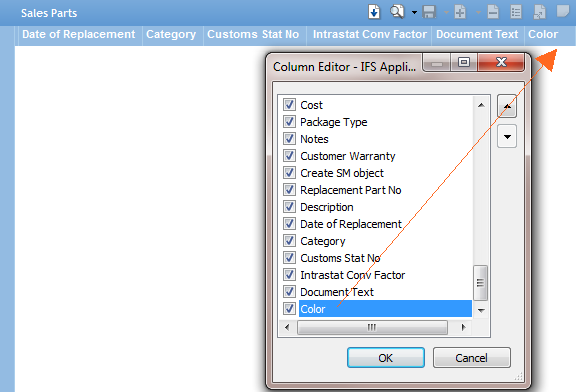Toggle the Create SM object checkbox
The height and width of the screenshot is (392, 576).
(289, 173)
